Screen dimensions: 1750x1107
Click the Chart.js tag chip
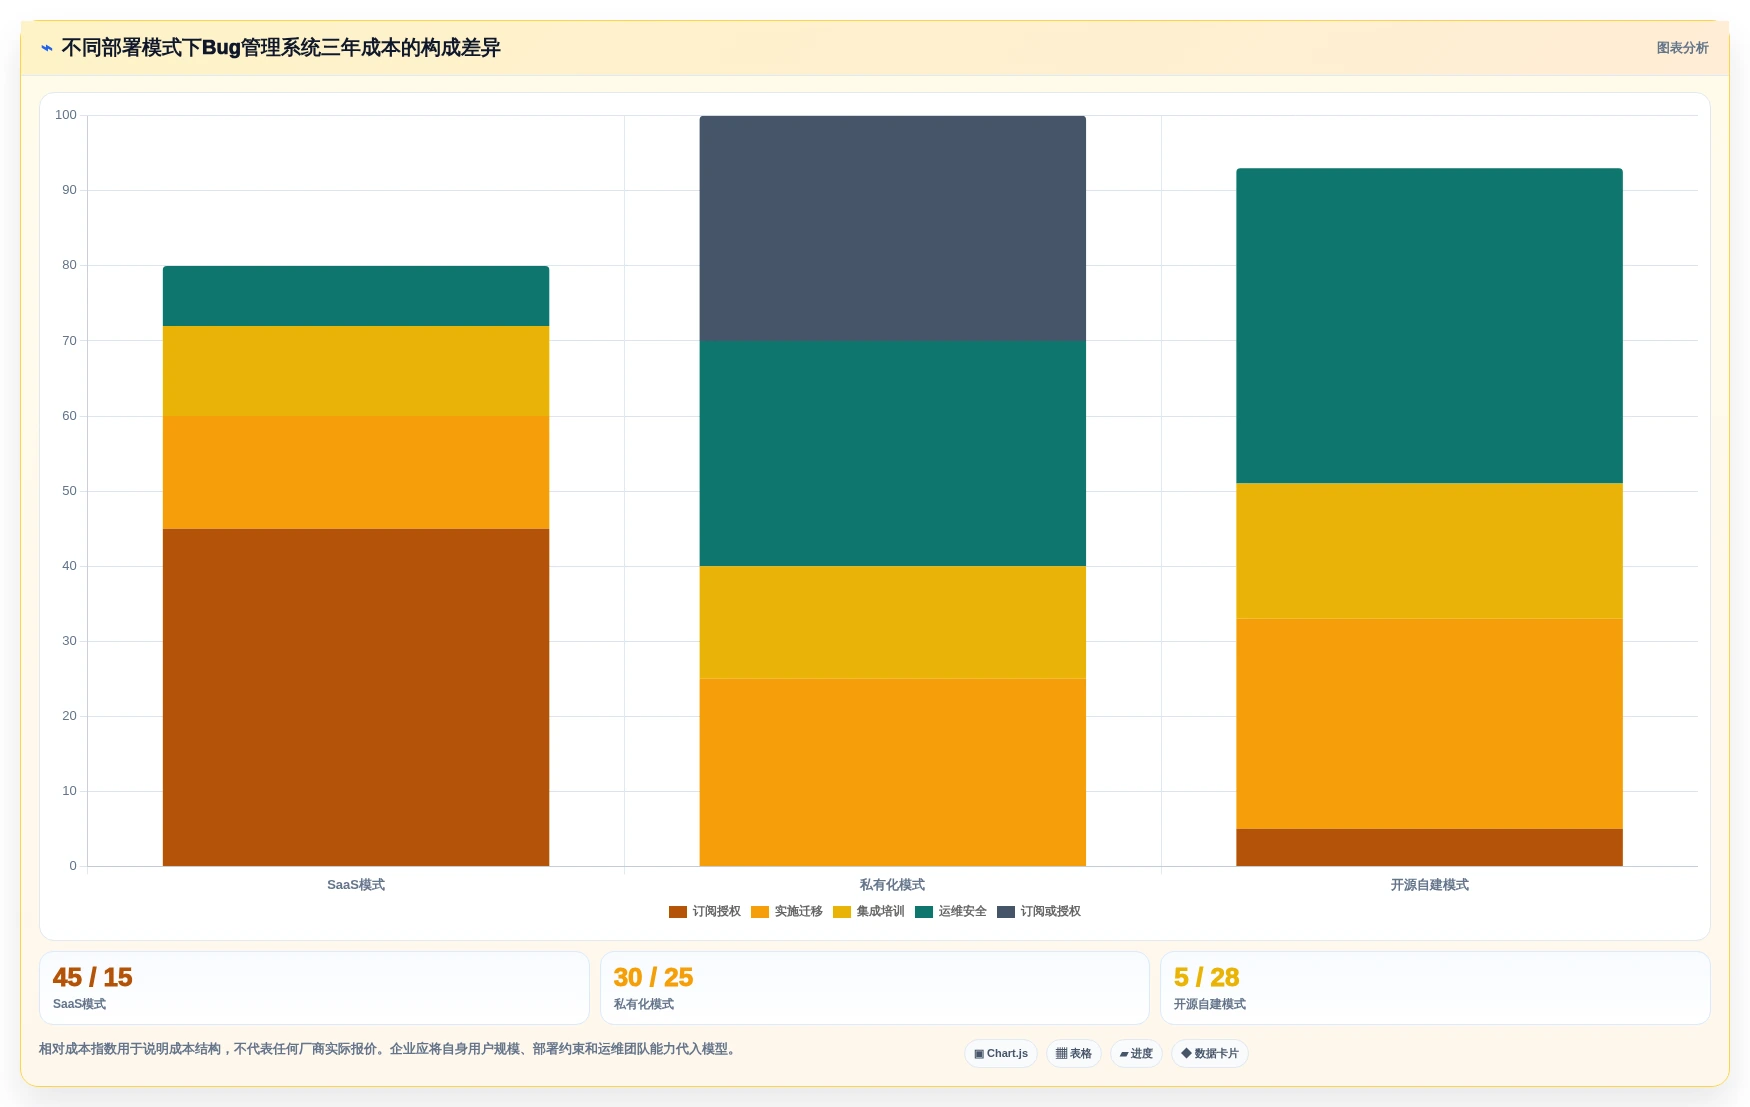point(1001,1054)
